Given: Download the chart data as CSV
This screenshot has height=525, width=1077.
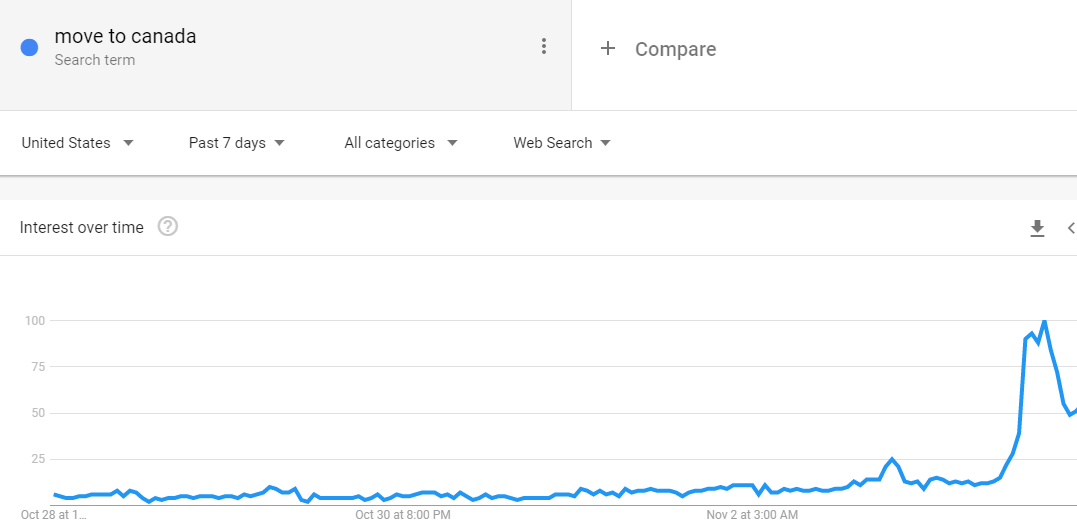Looking at the screenshot, I should click(1037, 228).
